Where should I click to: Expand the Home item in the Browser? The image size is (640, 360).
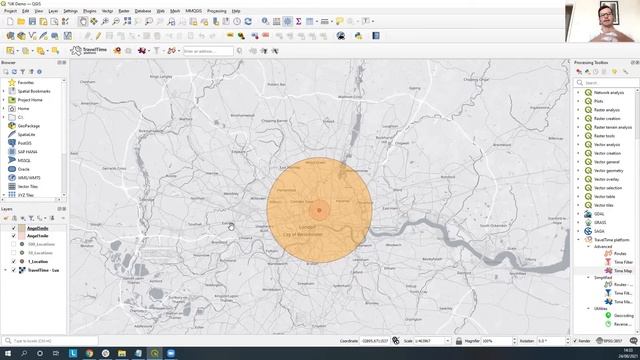tap(4, 109)
